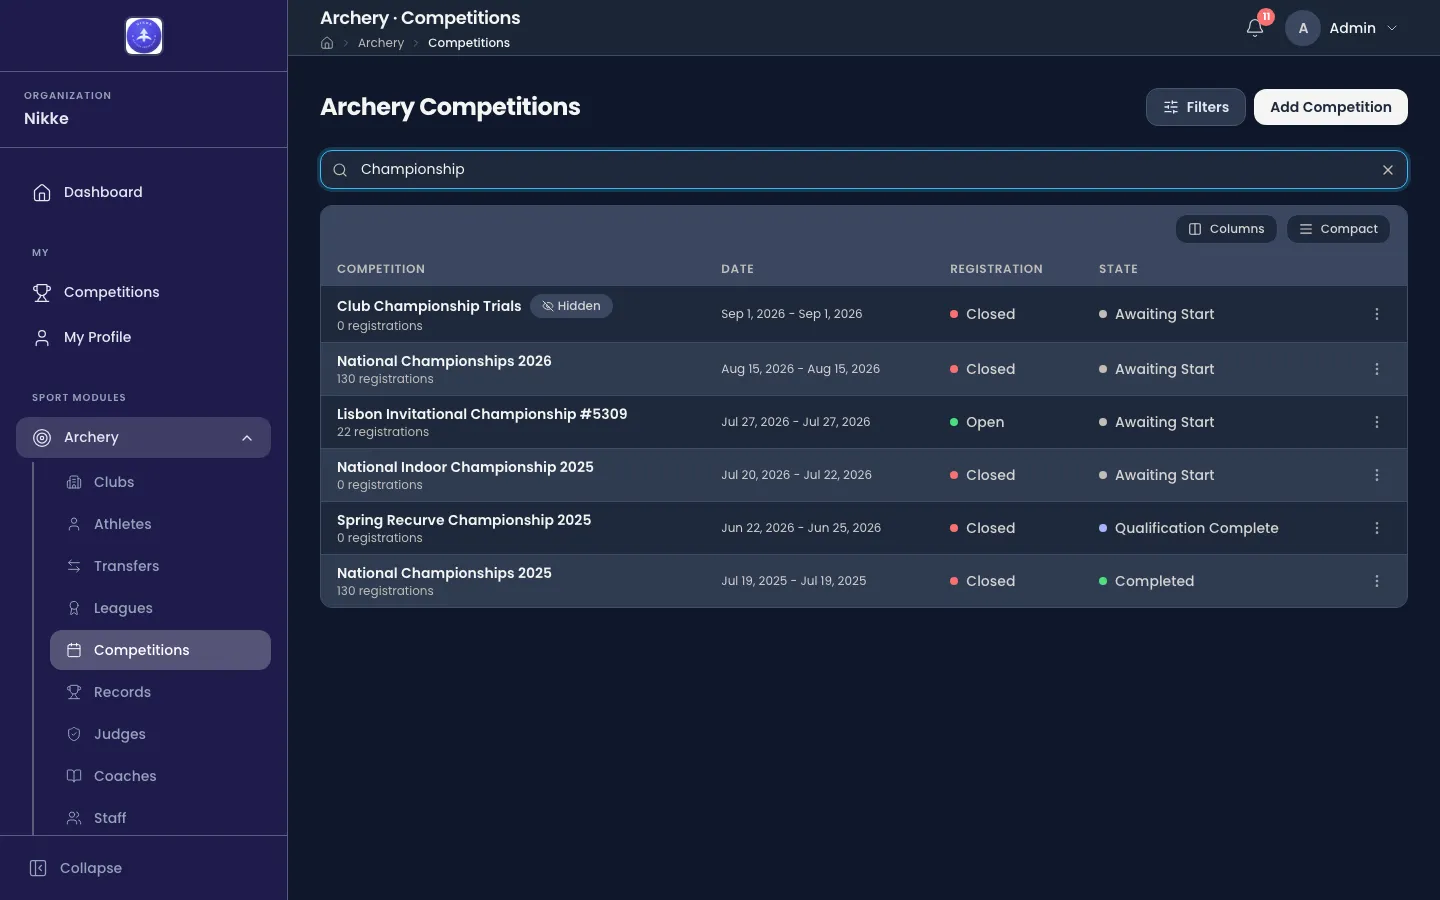Click the organization logo icon
The width and height of the screenshot is (1440, 900).
144,36
